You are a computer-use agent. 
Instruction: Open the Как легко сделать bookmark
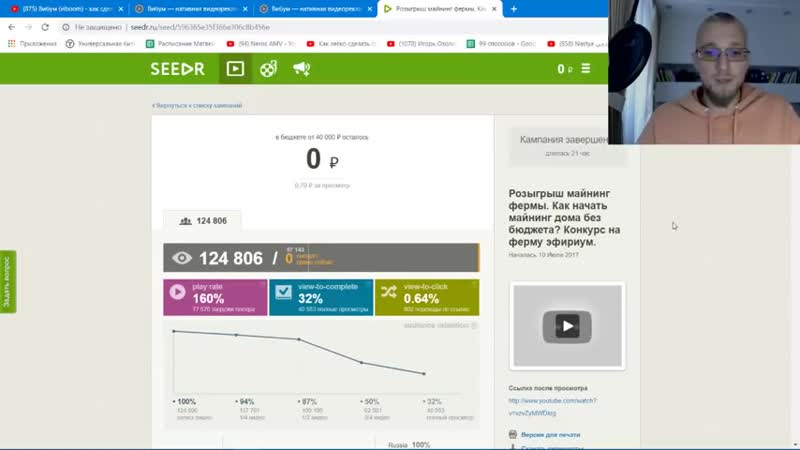pos(341,44)
